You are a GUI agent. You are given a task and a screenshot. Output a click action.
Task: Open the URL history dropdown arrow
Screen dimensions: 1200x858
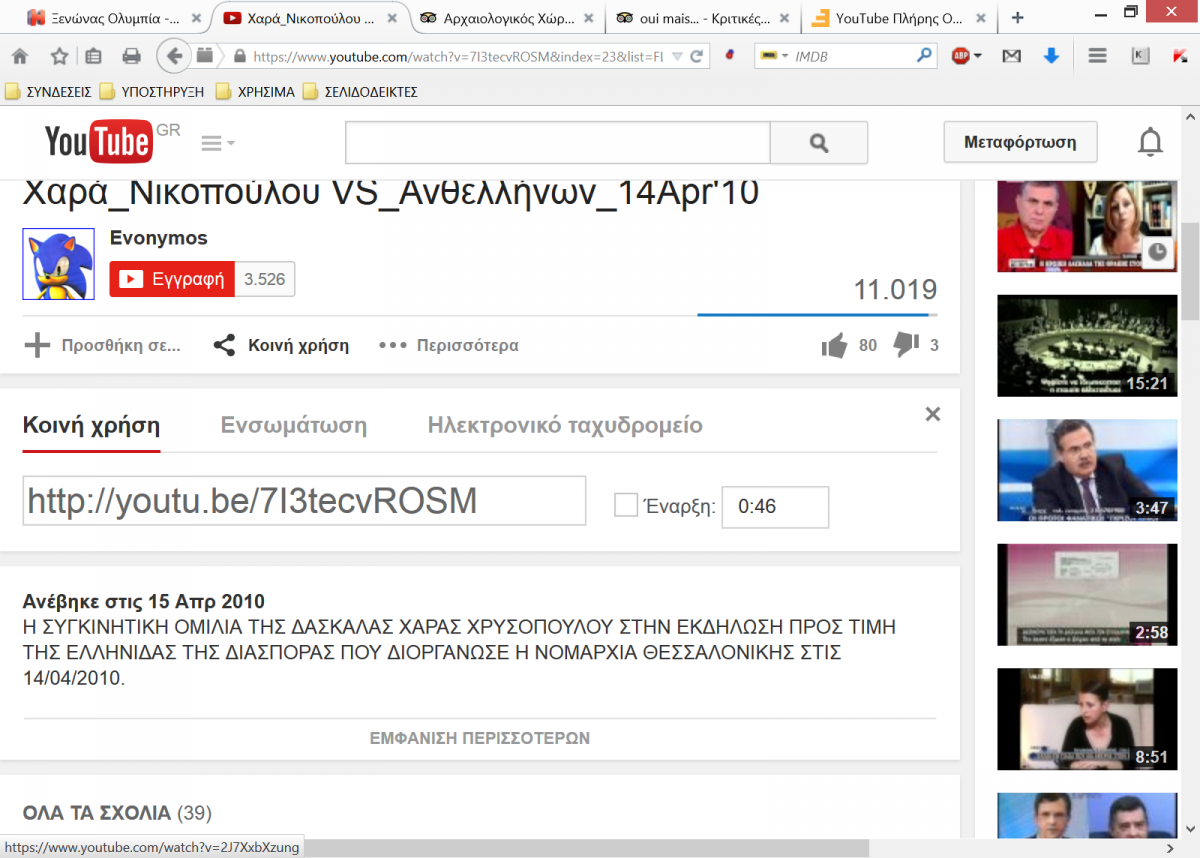678,56
